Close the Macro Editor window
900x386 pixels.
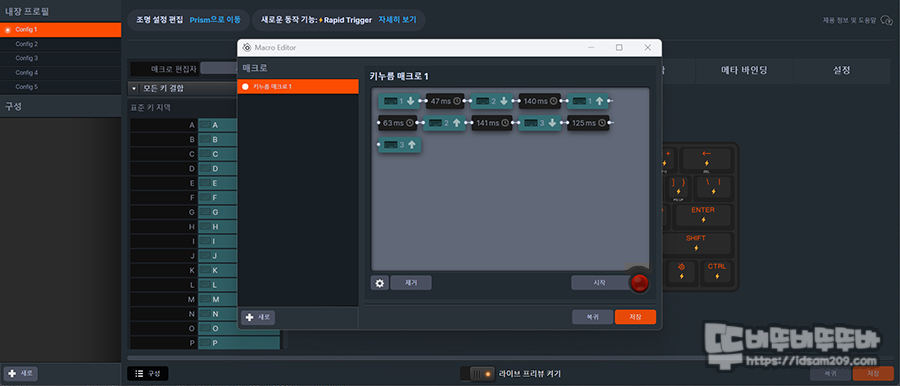click(647, 48)
